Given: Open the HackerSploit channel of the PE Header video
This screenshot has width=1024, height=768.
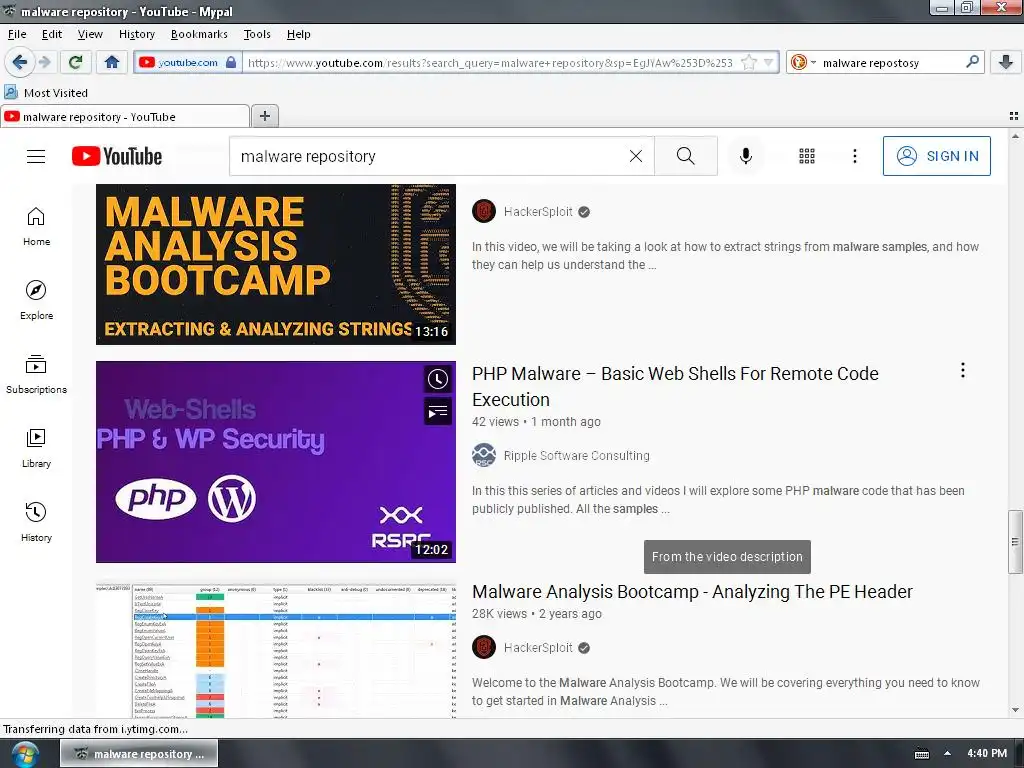Looking at the screenshot, I should point(538,647).
